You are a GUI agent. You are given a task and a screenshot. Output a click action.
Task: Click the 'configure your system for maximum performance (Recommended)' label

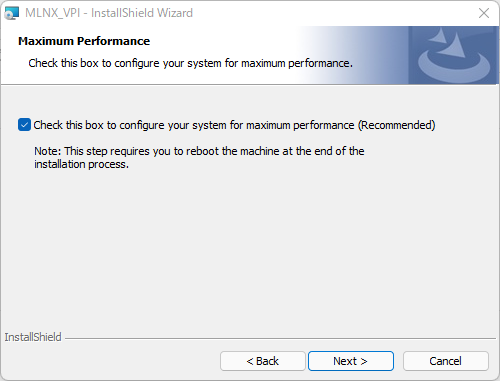pos(234,125)
